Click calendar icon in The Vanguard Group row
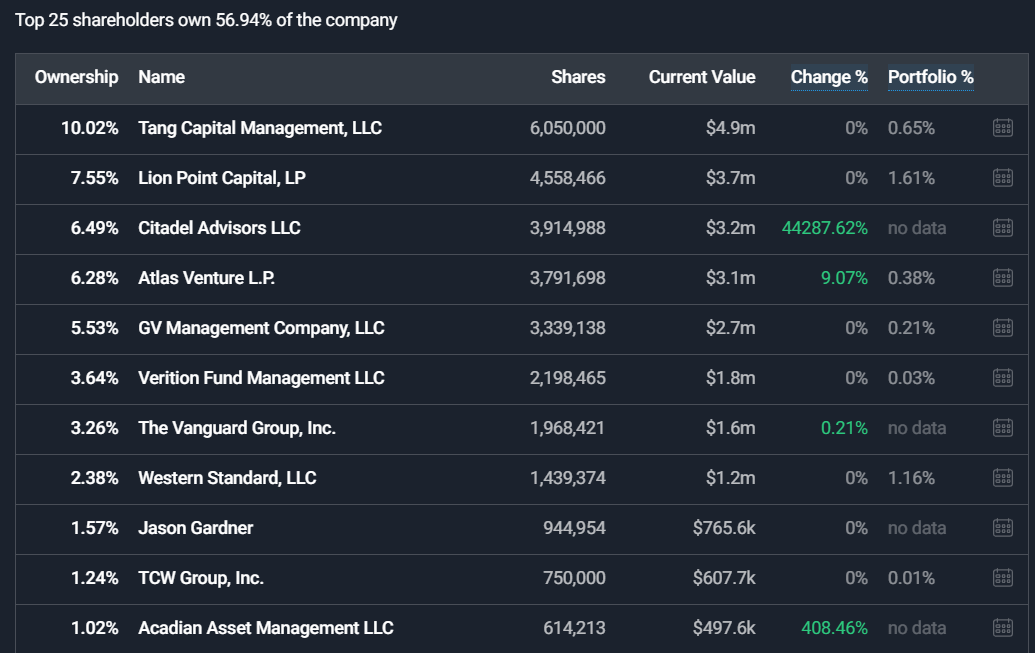This screenshot has height=653, width=1035. 1003,428
